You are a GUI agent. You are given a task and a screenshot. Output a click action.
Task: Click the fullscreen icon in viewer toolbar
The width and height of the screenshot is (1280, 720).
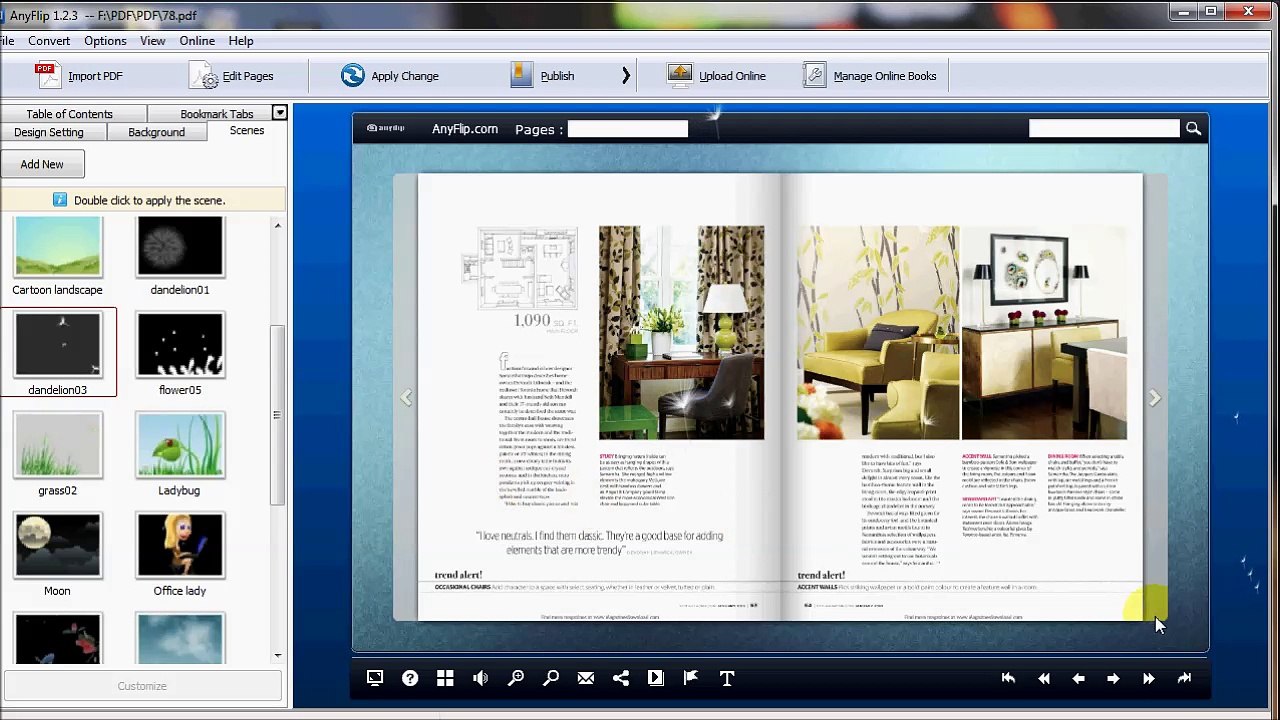375,678
